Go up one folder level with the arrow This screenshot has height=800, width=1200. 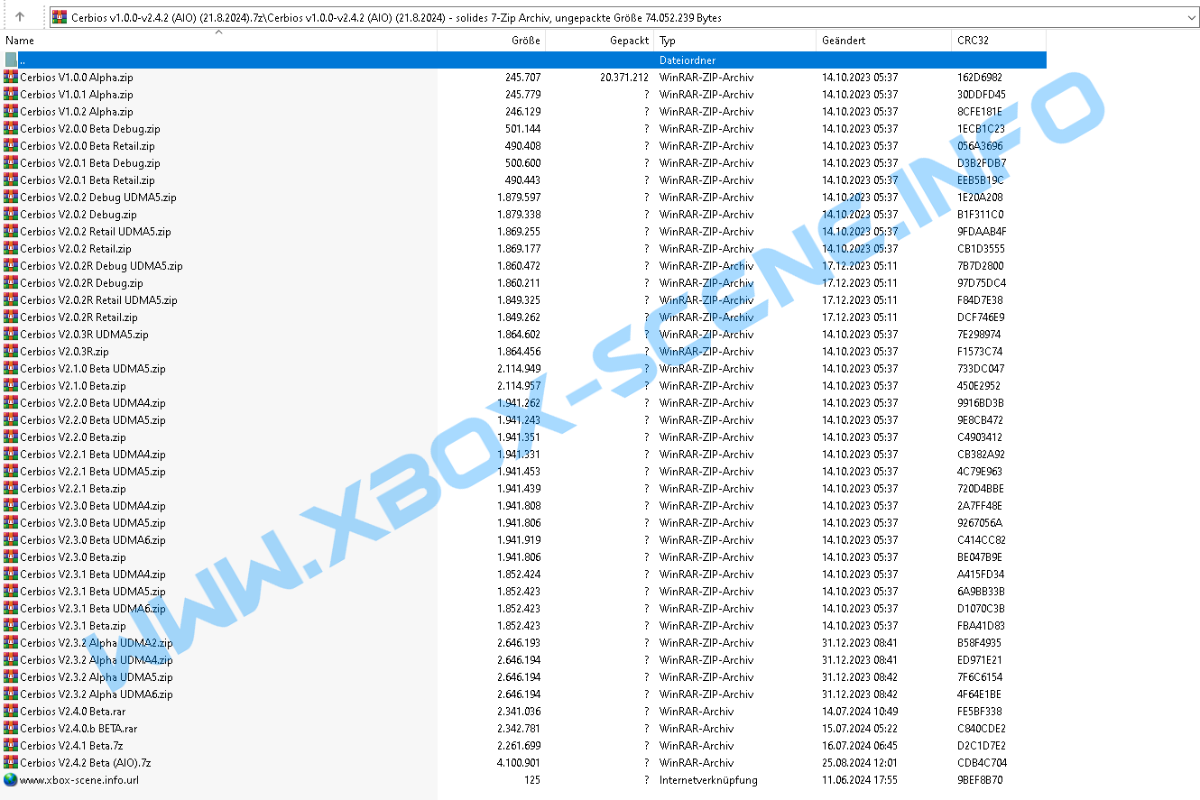point(20,17)
